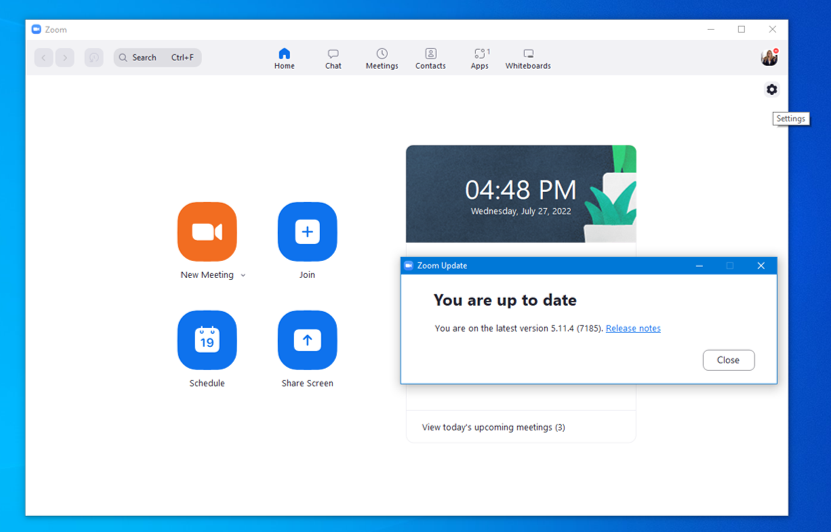Open the Release notes link

coord(633,329)
